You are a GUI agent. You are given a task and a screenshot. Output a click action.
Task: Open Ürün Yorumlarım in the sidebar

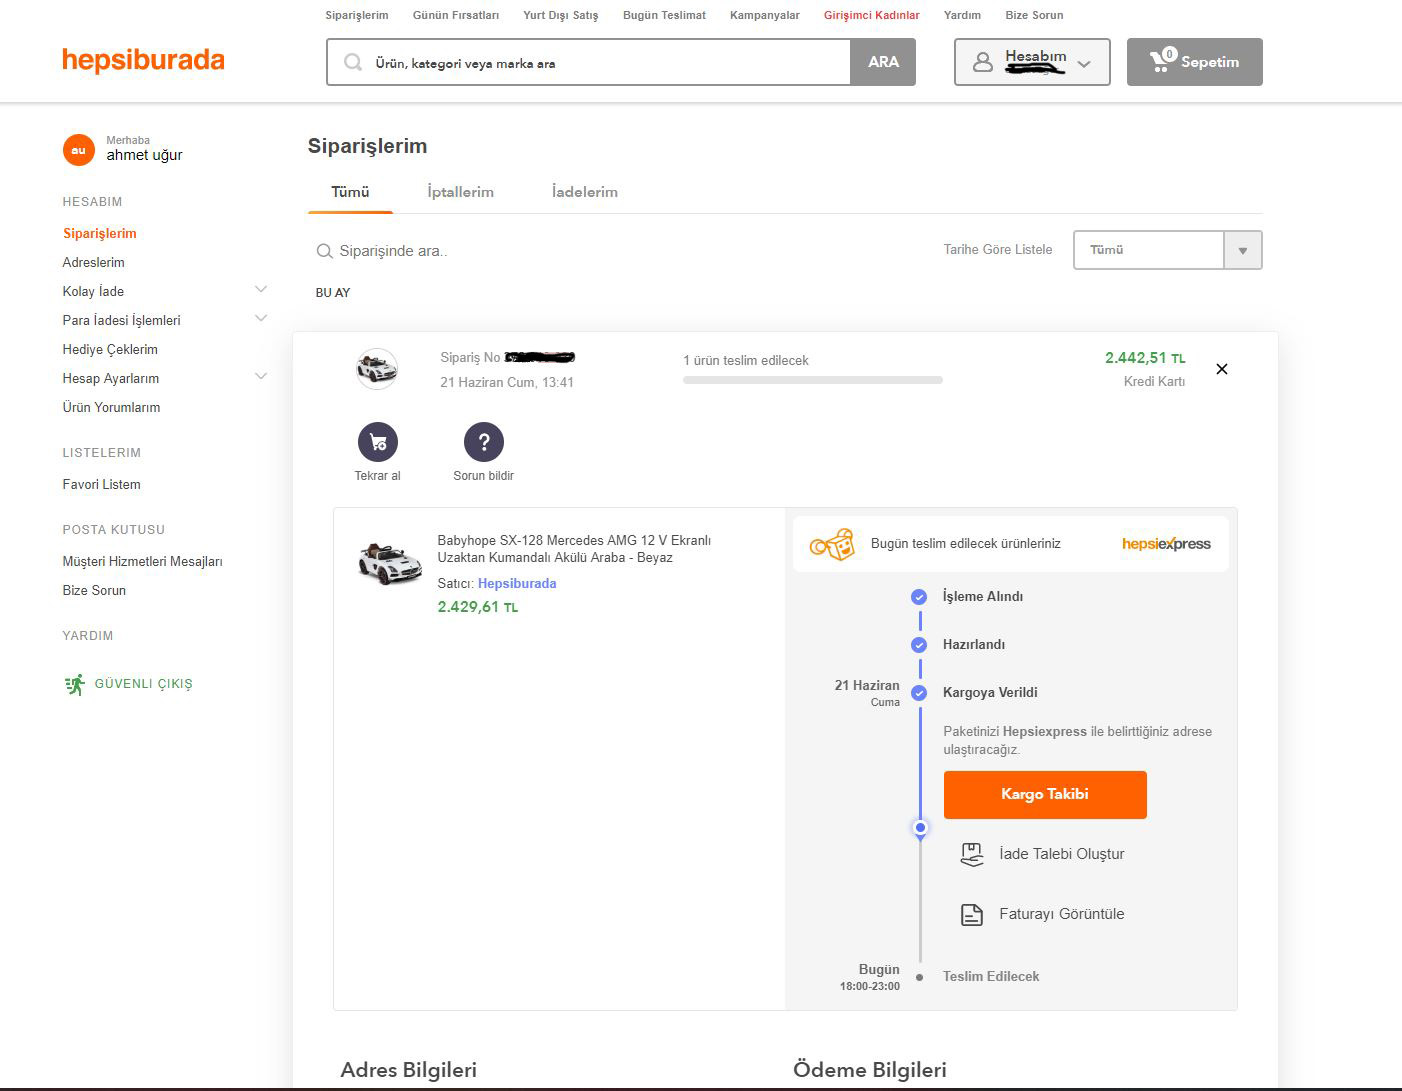111,407
